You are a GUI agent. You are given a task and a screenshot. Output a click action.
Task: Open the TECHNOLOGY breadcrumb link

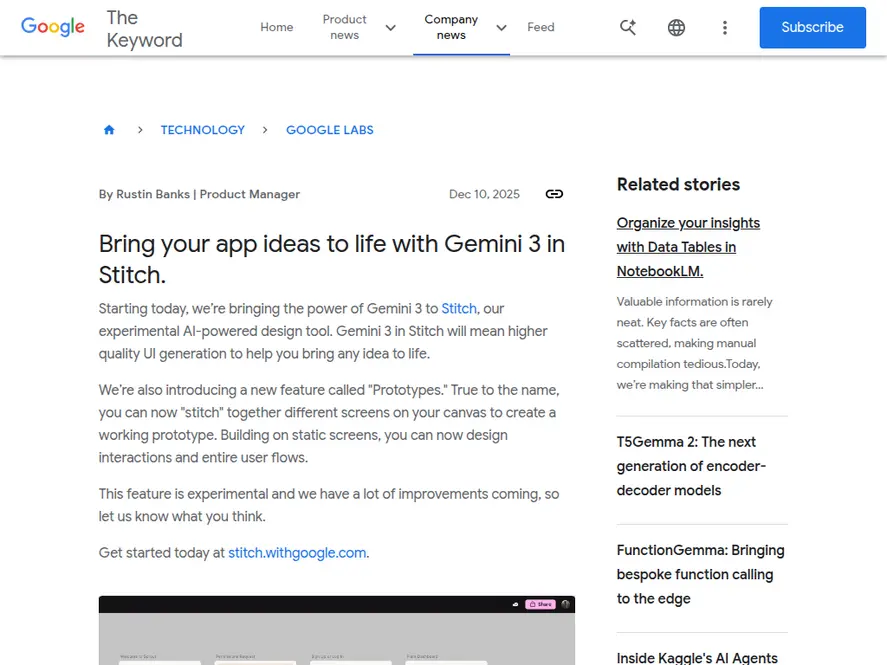tap(202, 129)
